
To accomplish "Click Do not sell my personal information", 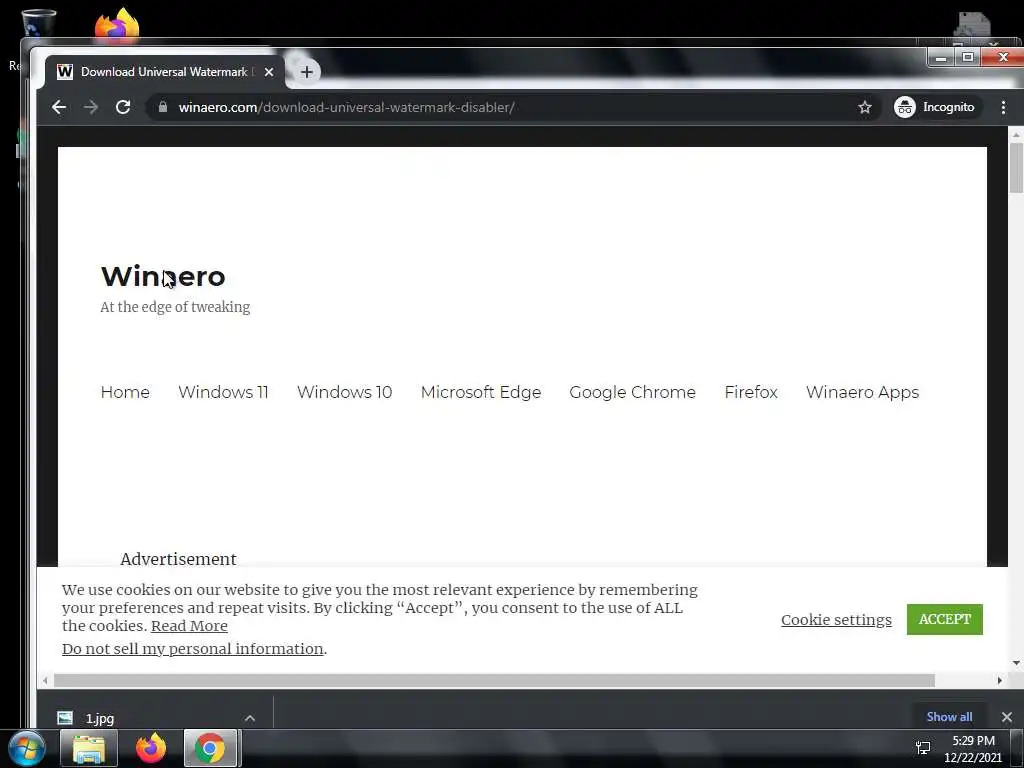I will point(193,648).
